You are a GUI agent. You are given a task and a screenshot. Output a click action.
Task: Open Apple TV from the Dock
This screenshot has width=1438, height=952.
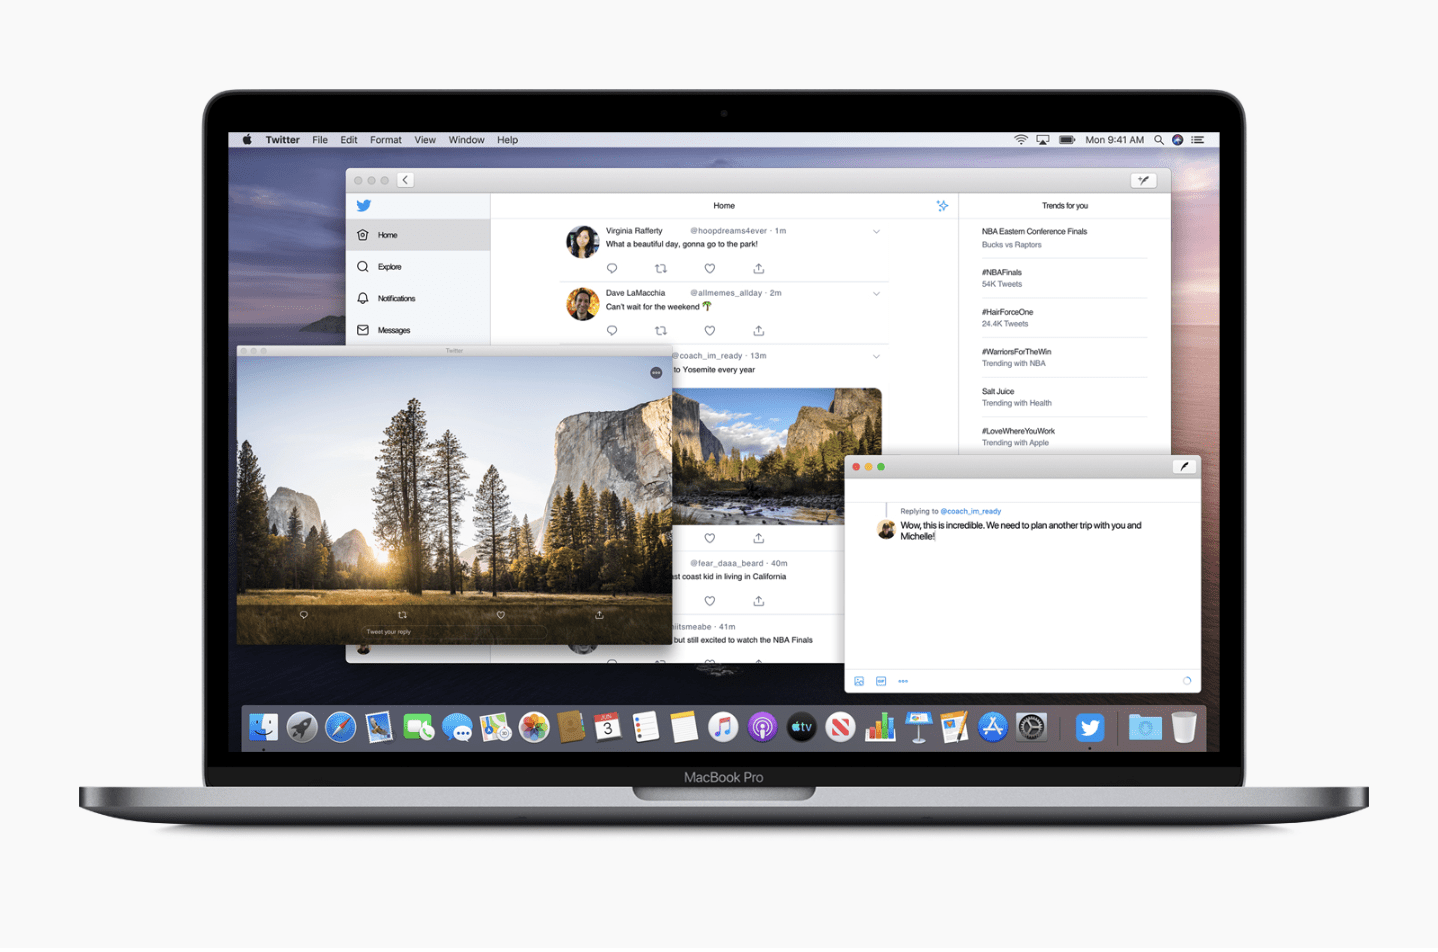click(x=802, y=727)
